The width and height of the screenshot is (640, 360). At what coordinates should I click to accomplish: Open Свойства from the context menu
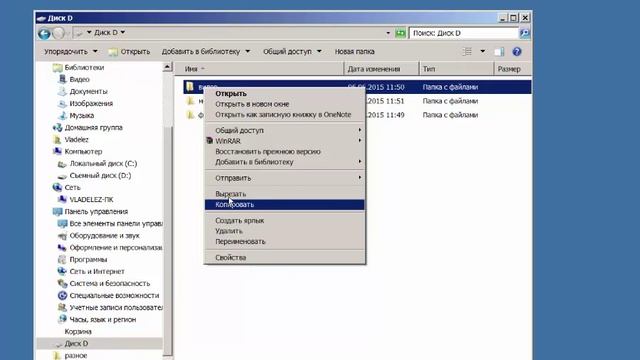pos(284,258)
